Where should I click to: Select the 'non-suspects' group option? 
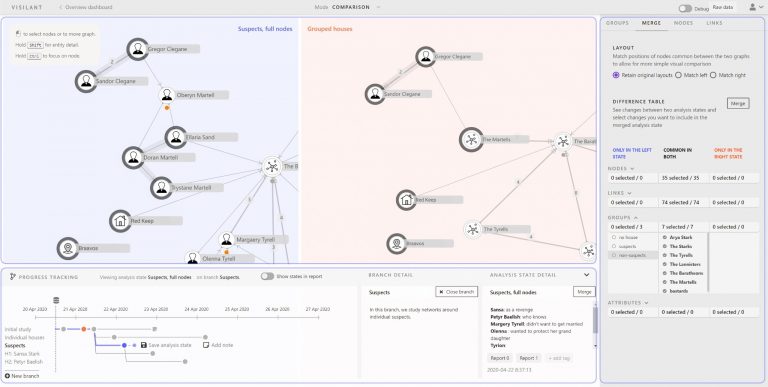614,255
